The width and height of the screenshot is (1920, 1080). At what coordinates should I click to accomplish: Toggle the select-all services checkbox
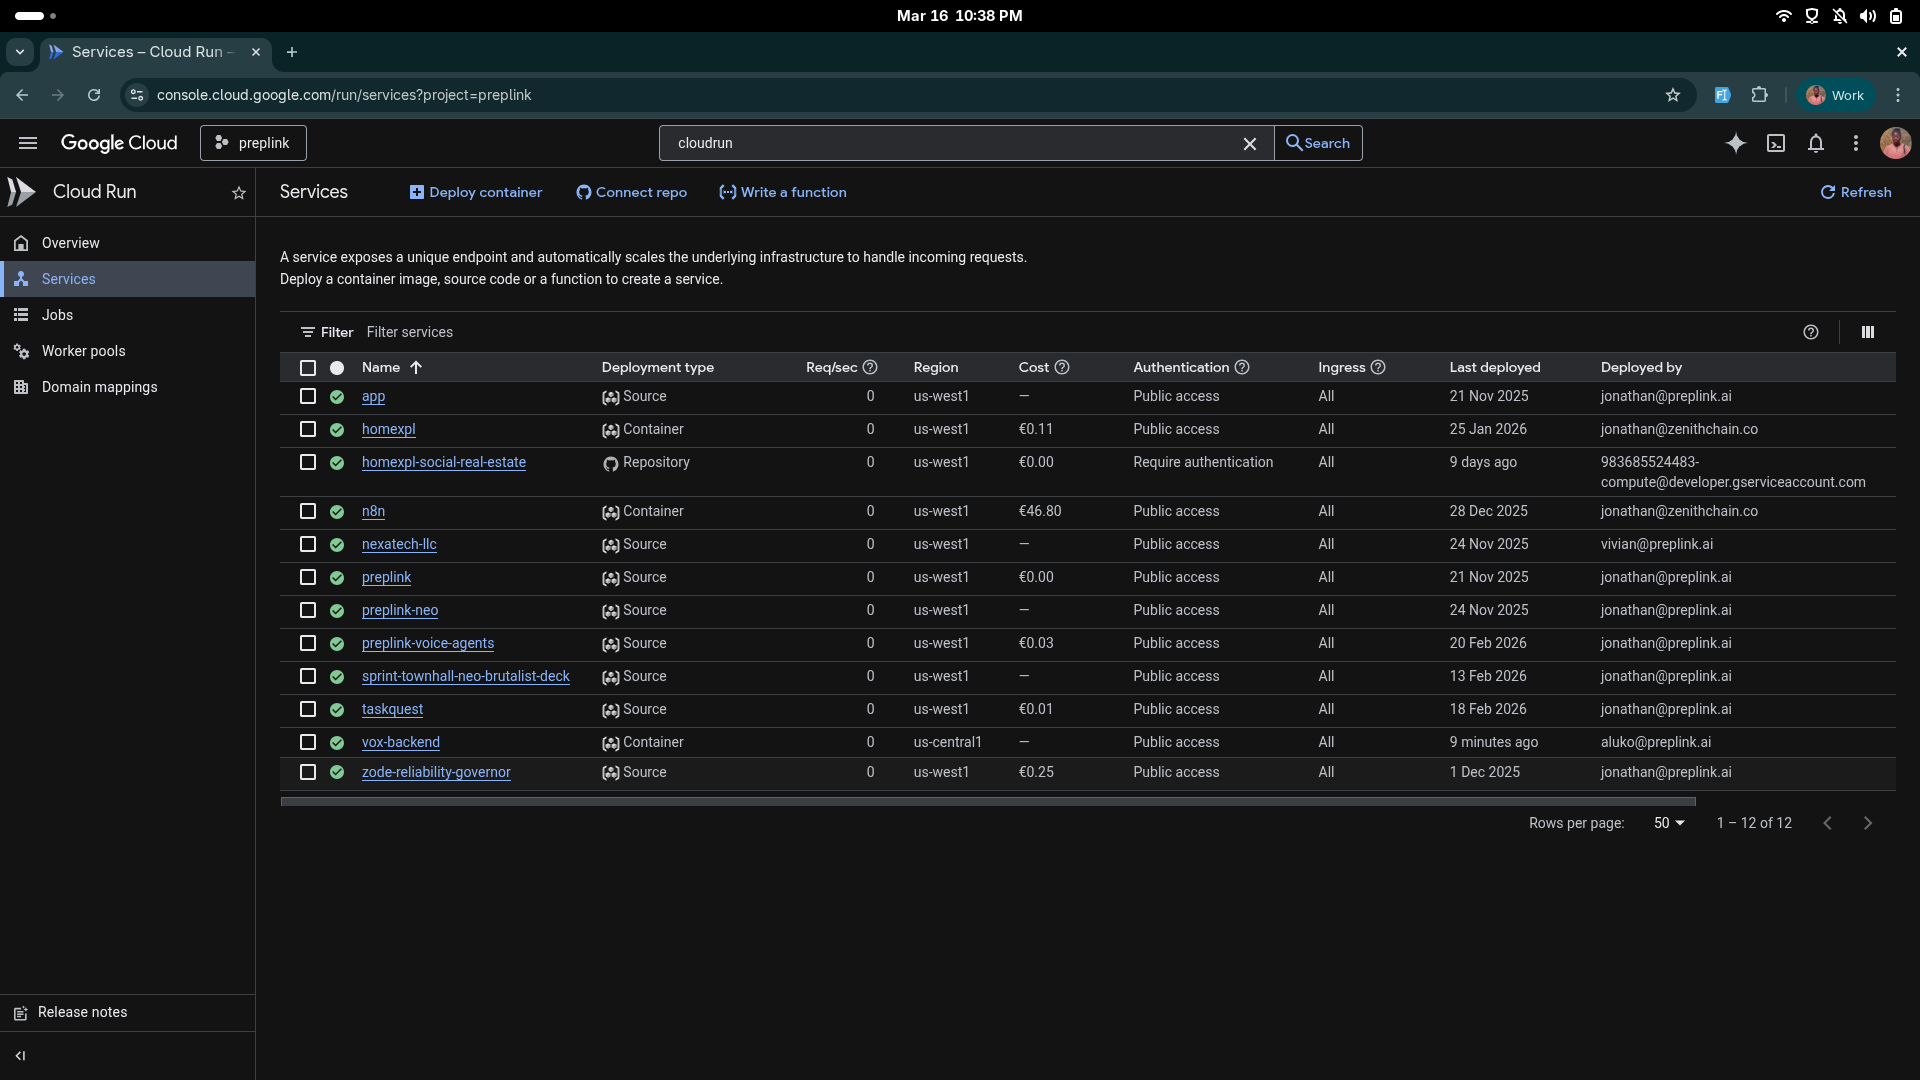pos(308,368)
